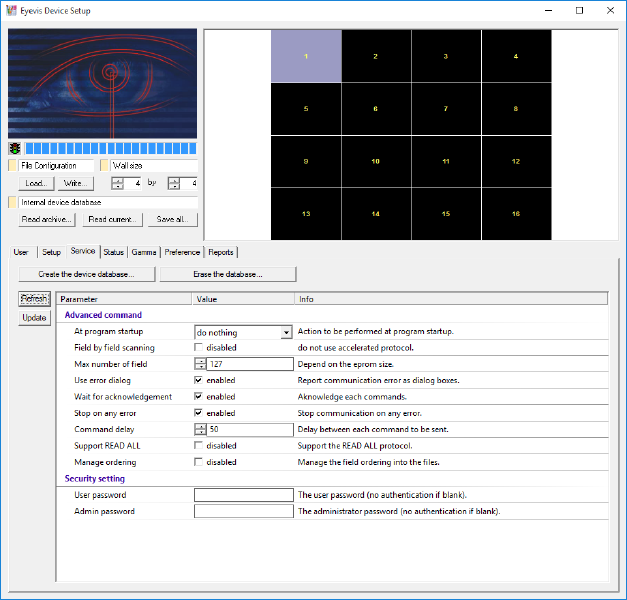Click the Command delay value 50
The width and height of the screenshot is (627, 600).
[x=250, y=429]
